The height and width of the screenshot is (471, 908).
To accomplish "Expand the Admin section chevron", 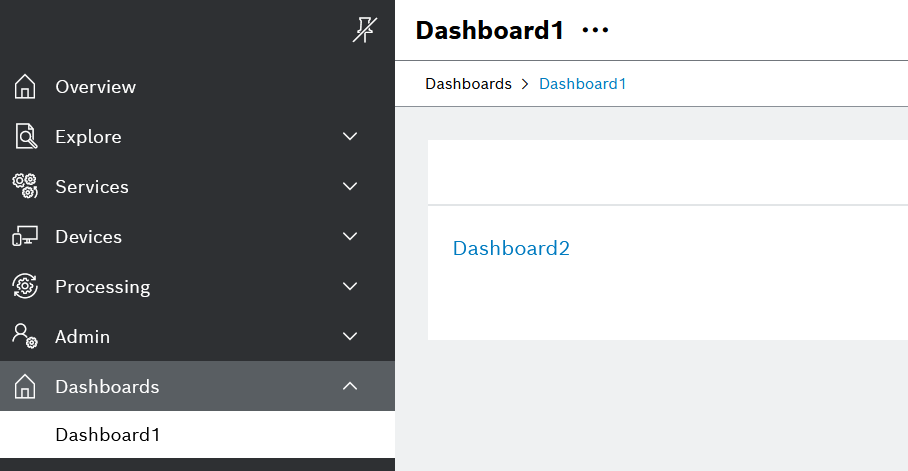I will [350, 337].
